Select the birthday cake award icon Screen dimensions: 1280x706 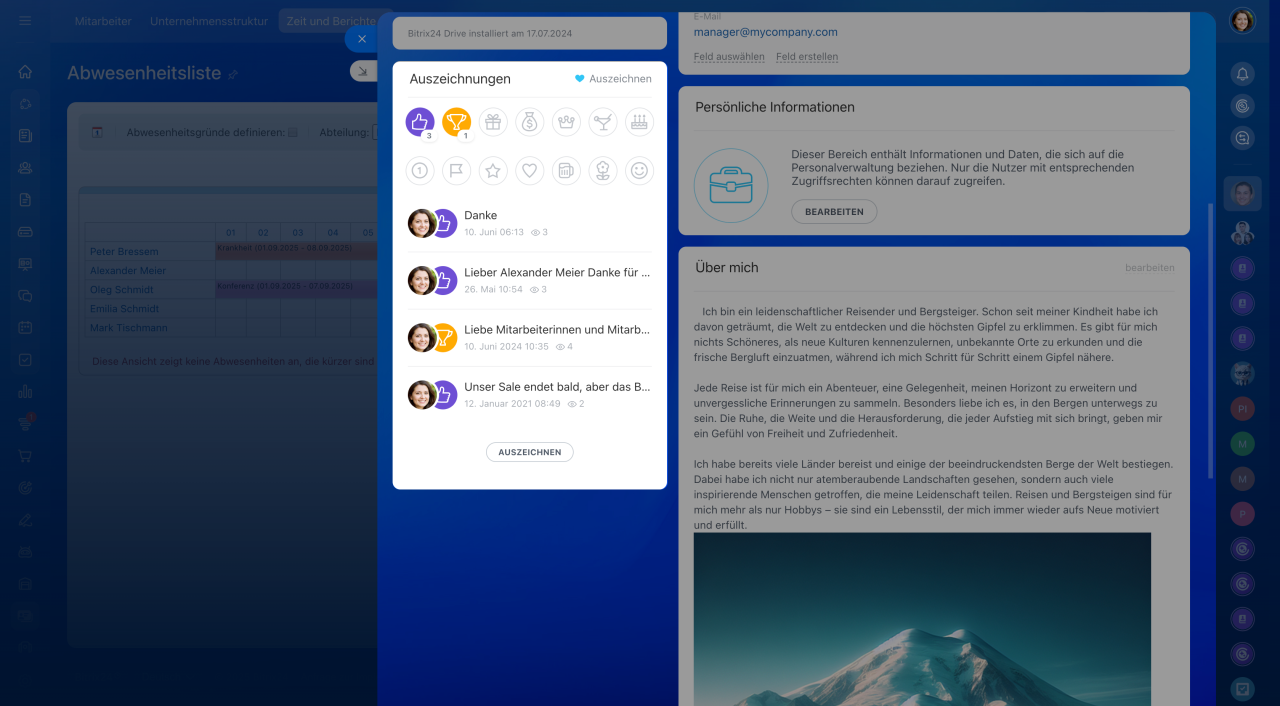point(639,122)
